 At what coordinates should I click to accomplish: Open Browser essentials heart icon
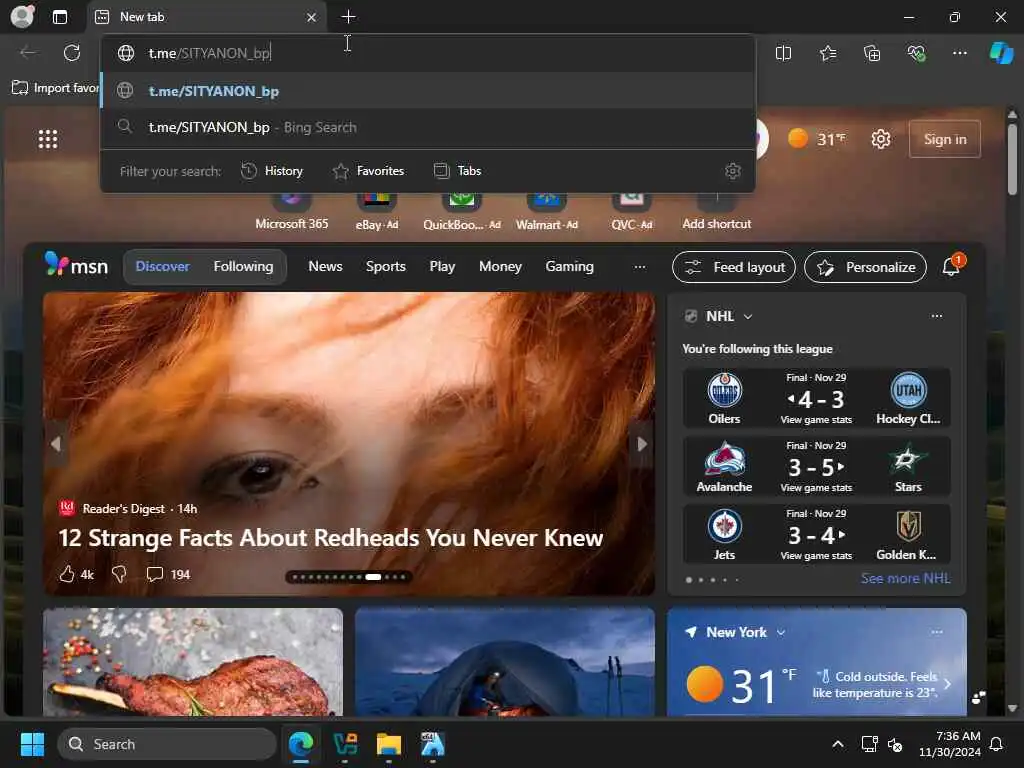[x=916, y=53]
